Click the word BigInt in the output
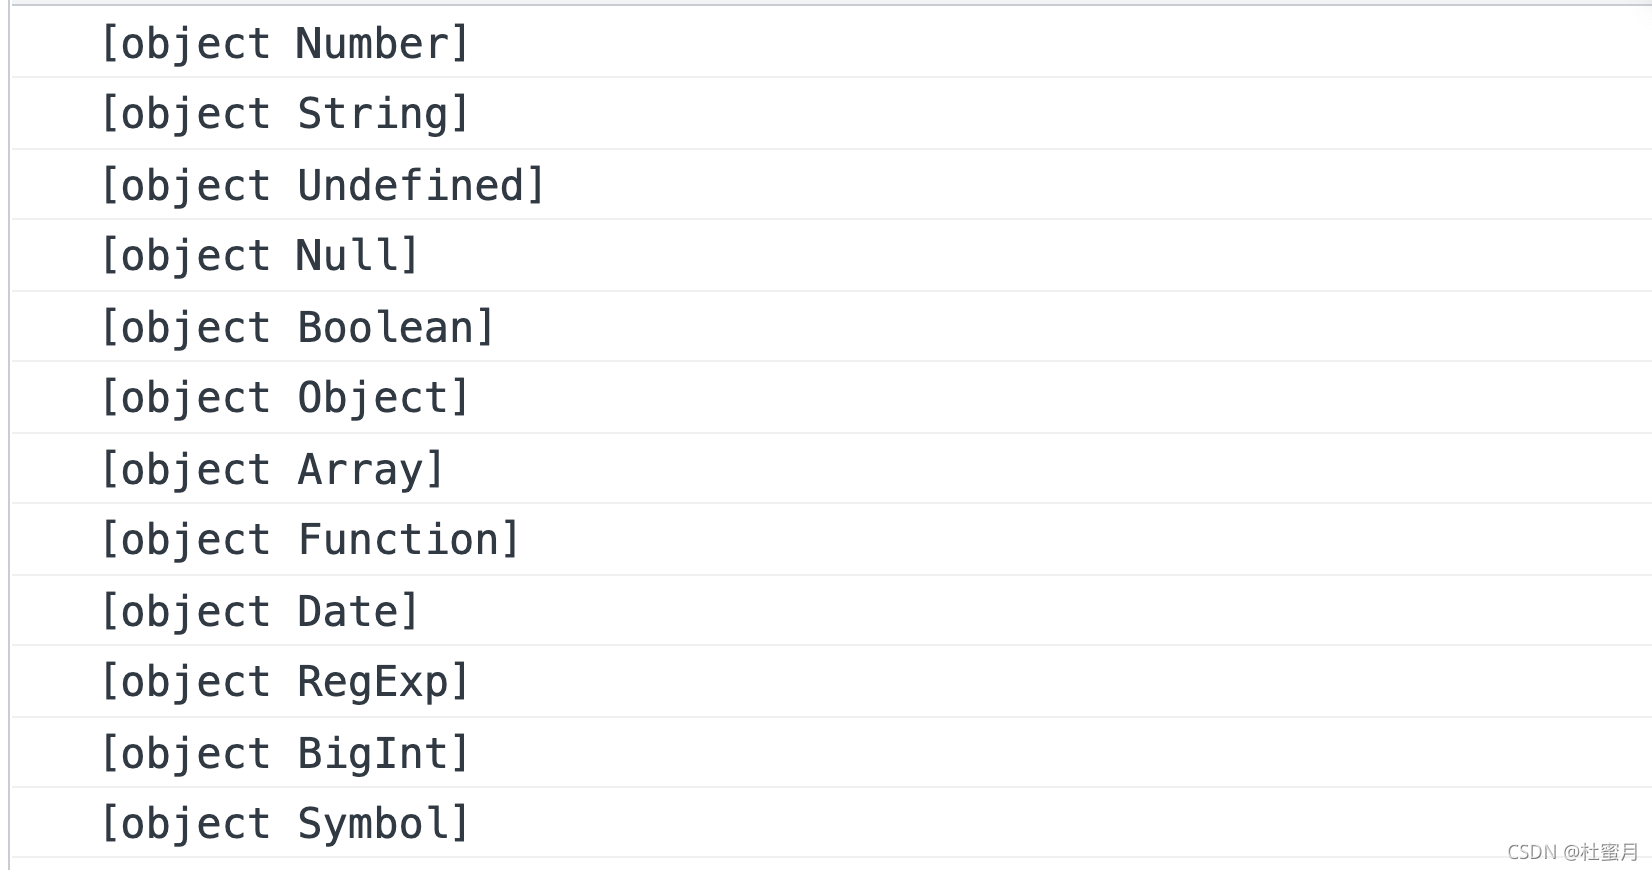Image resolution: width=1652 pixels, height=870 pixels. pyautogui.click(x=373, y=754)
